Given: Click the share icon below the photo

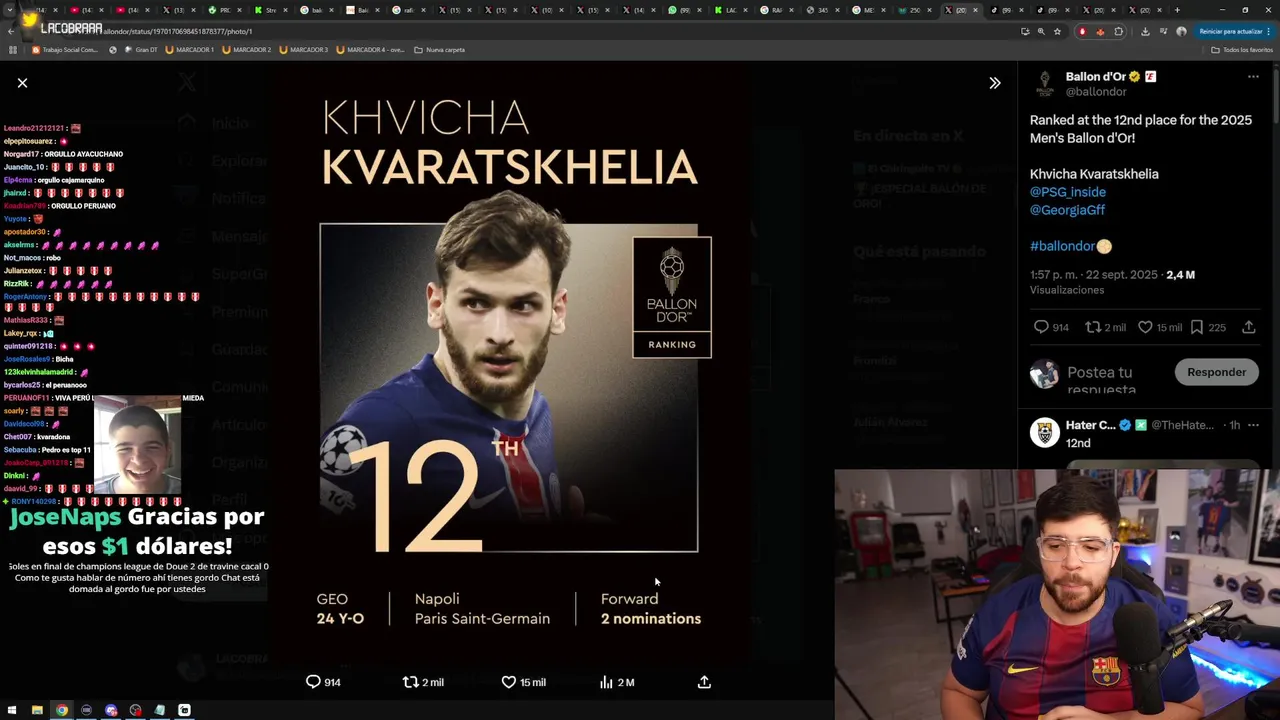Looking at the screenshot, I should coord(704,682).
